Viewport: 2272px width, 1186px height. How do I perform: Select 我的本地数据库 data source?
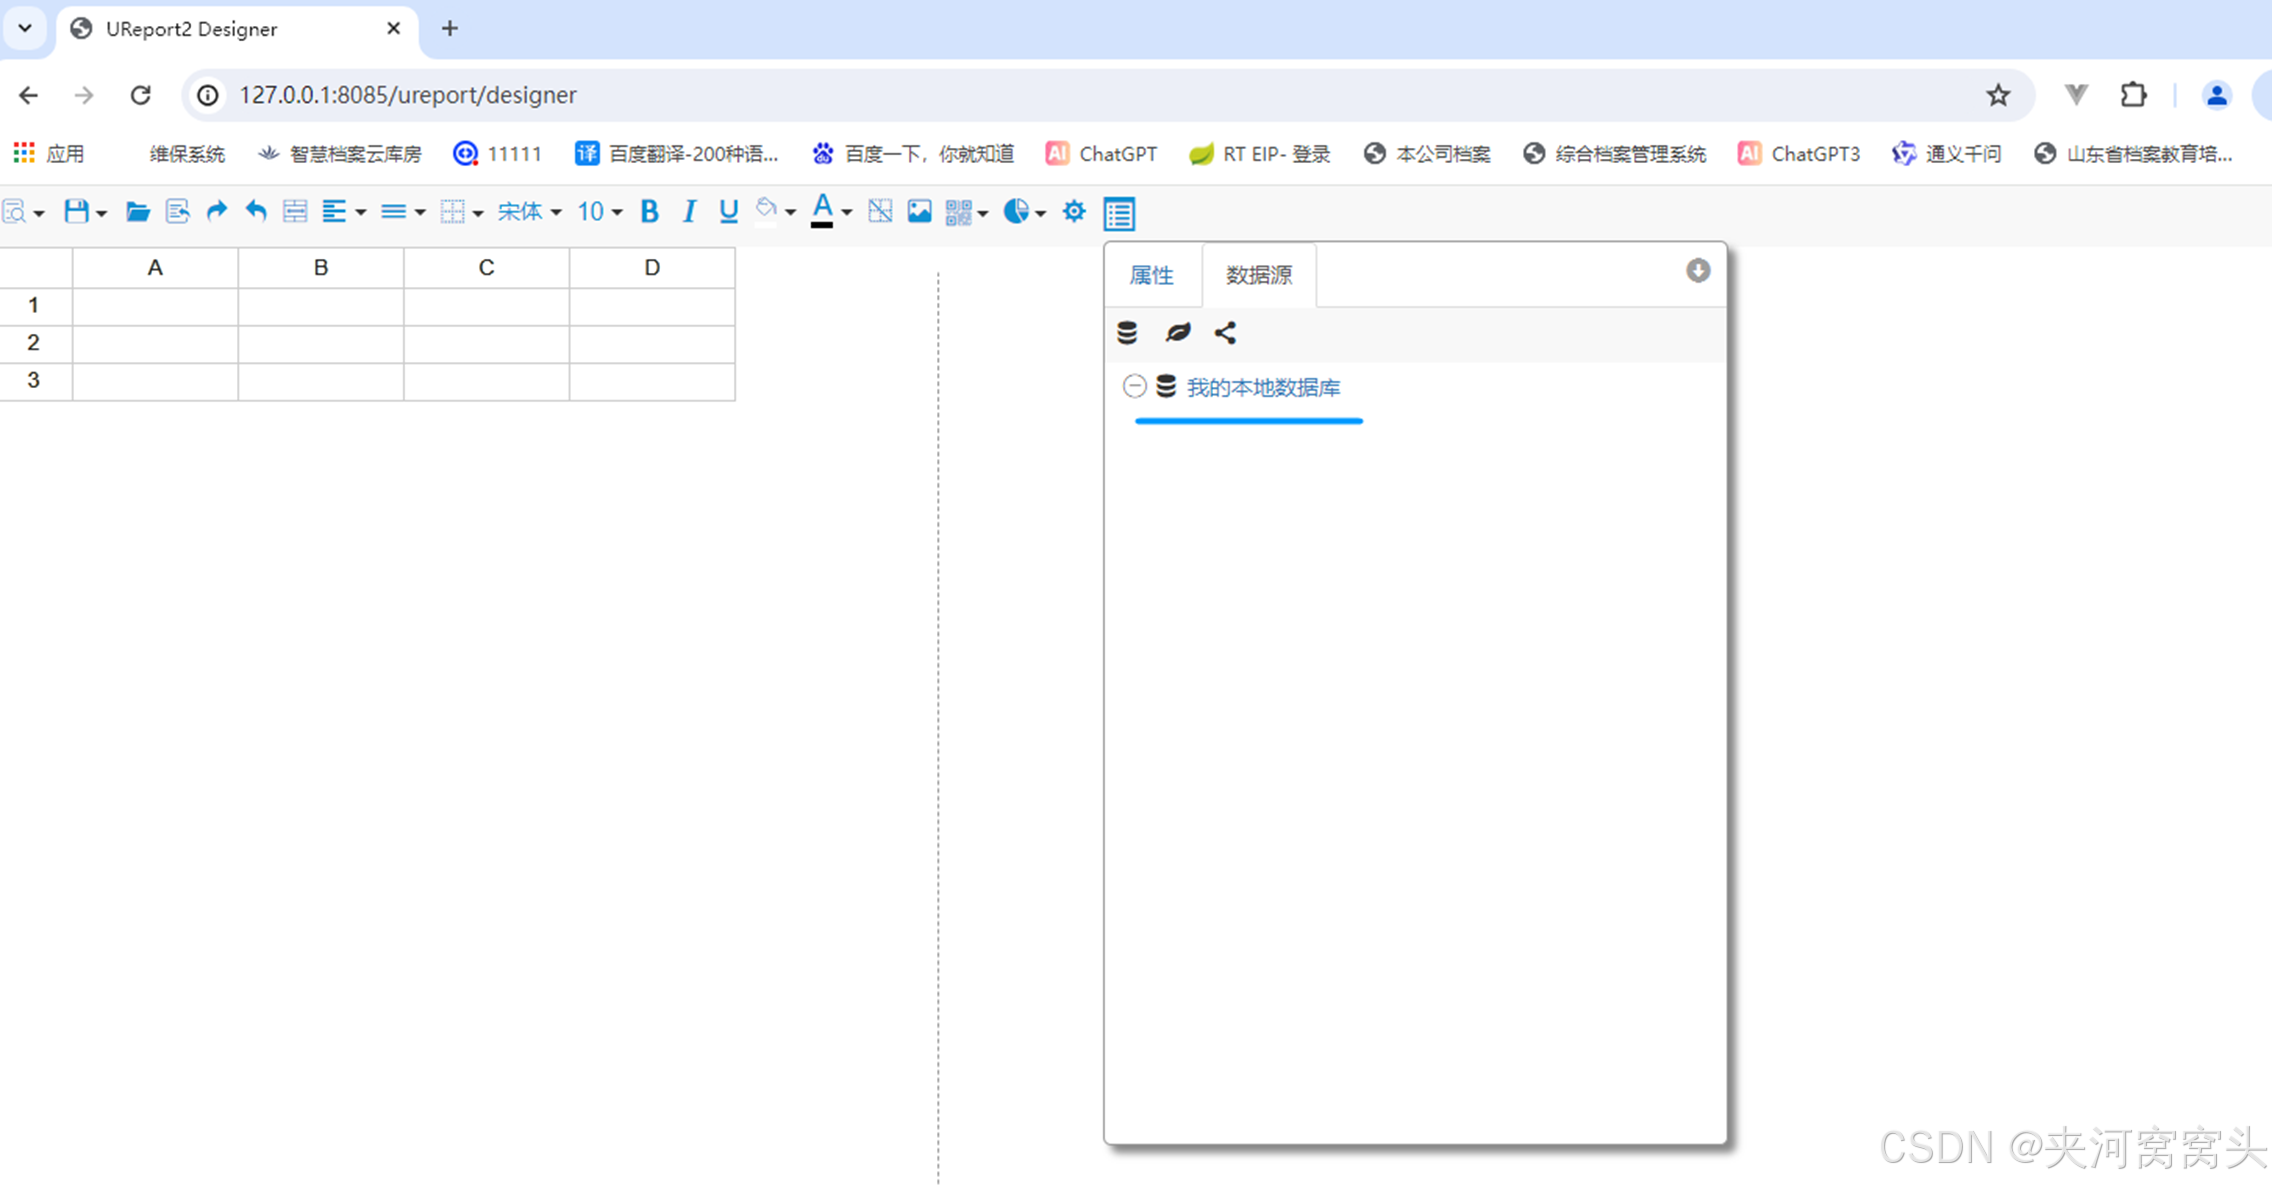(x=1262, y=388)
